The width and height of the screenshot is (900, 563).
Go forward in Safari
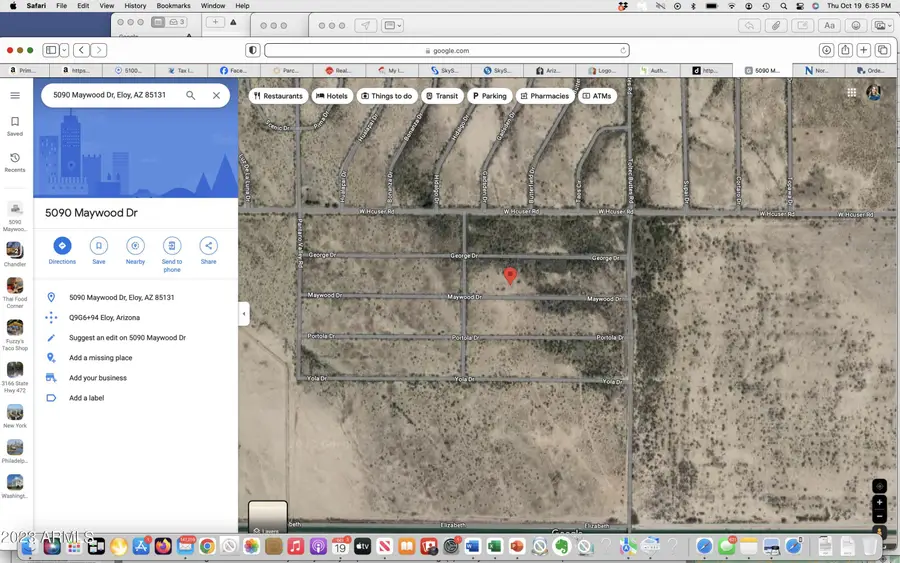(x=99, y=50)
